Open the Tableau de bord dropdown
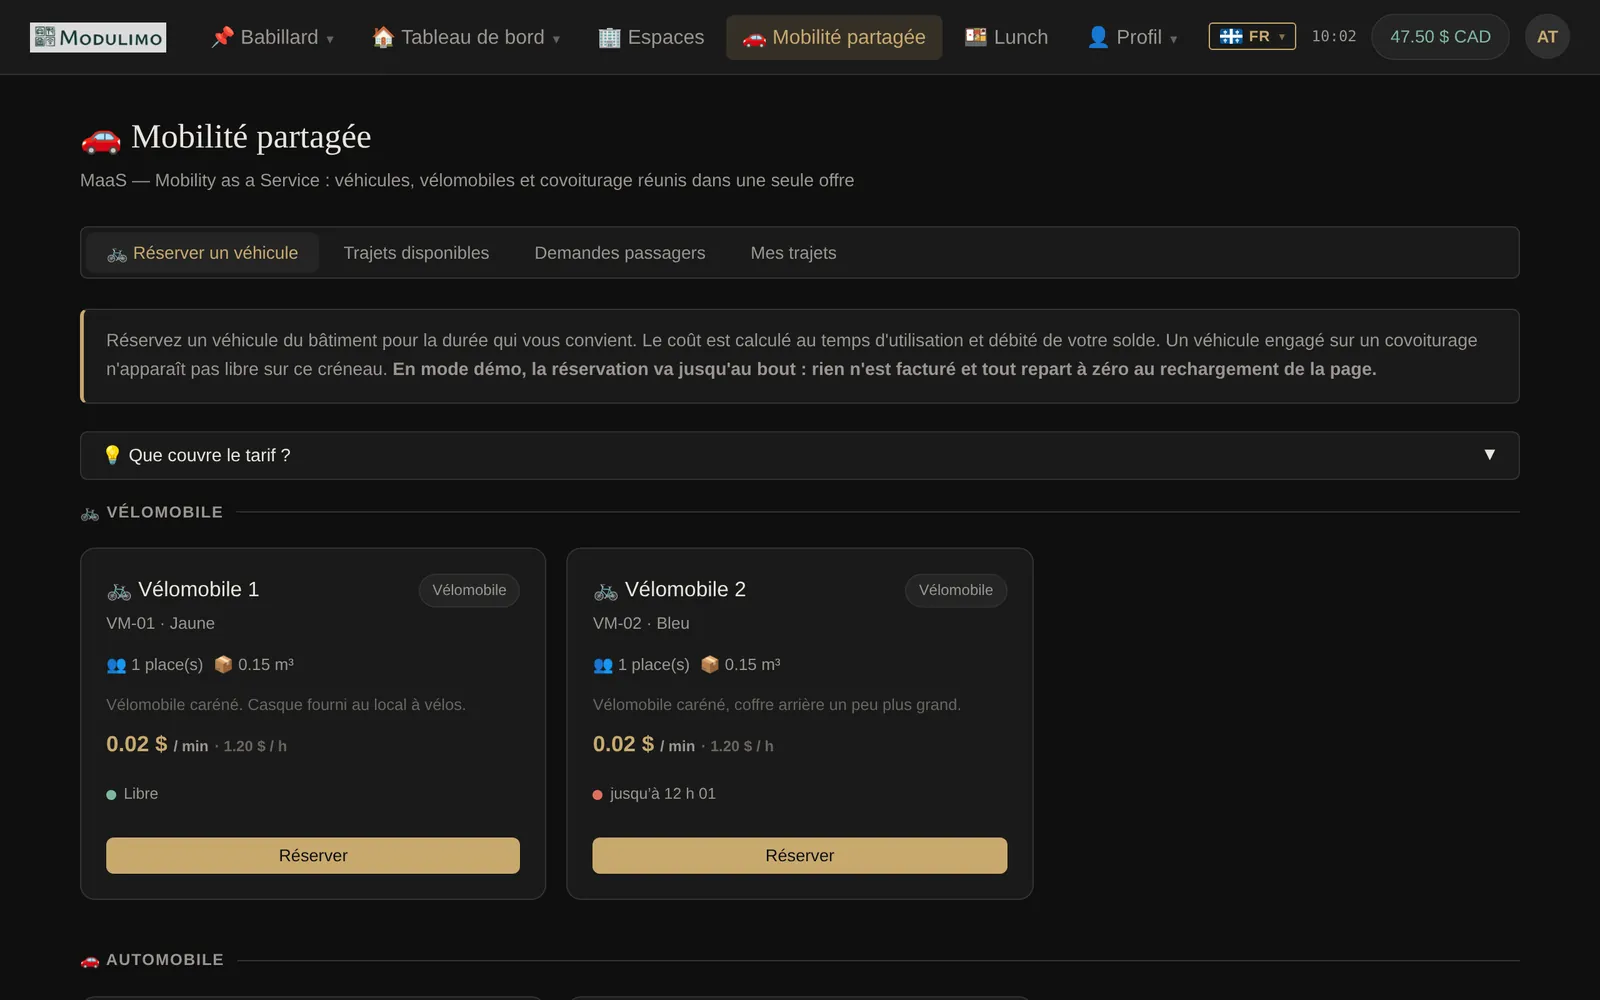Viewport: 1600px width, 1000px height. 466,37
